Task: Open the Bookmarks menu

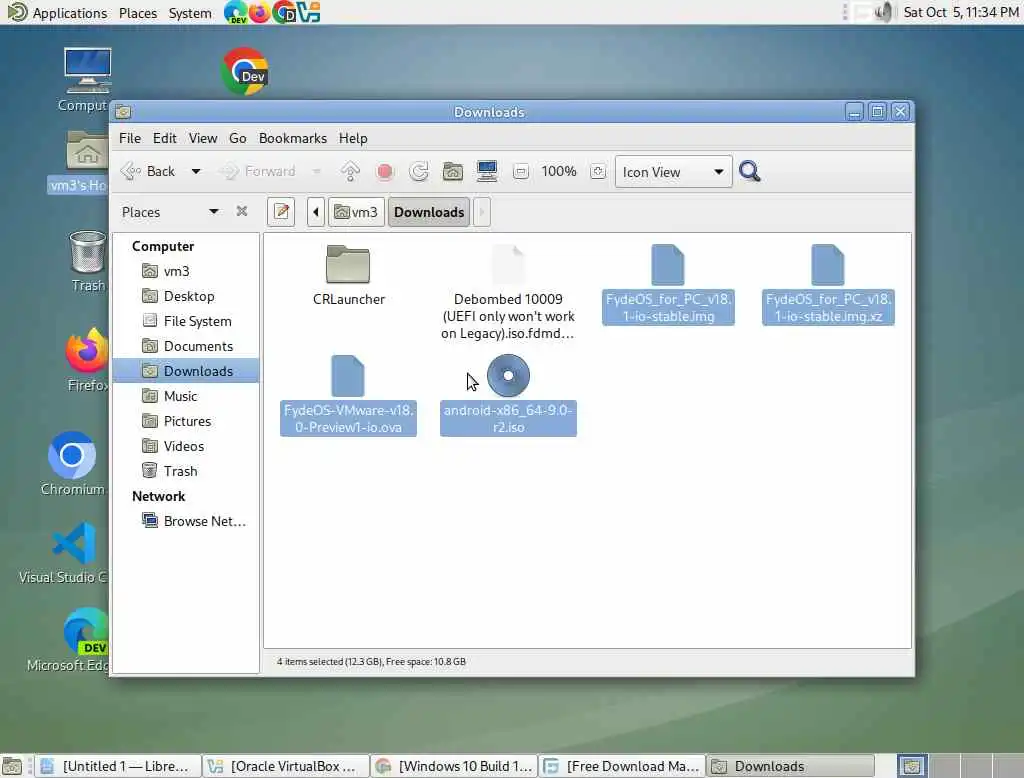Action: (x=293, y=138)
